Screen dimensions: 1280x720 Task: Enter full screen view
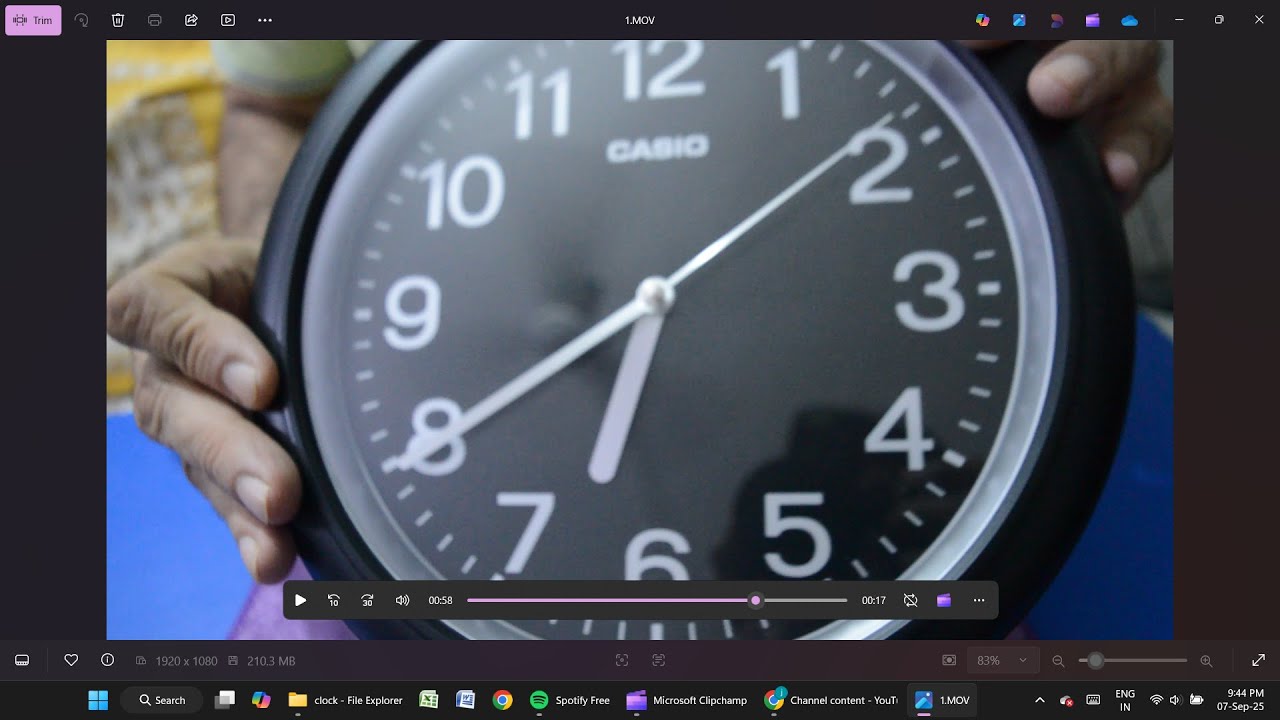[1258, 660]
